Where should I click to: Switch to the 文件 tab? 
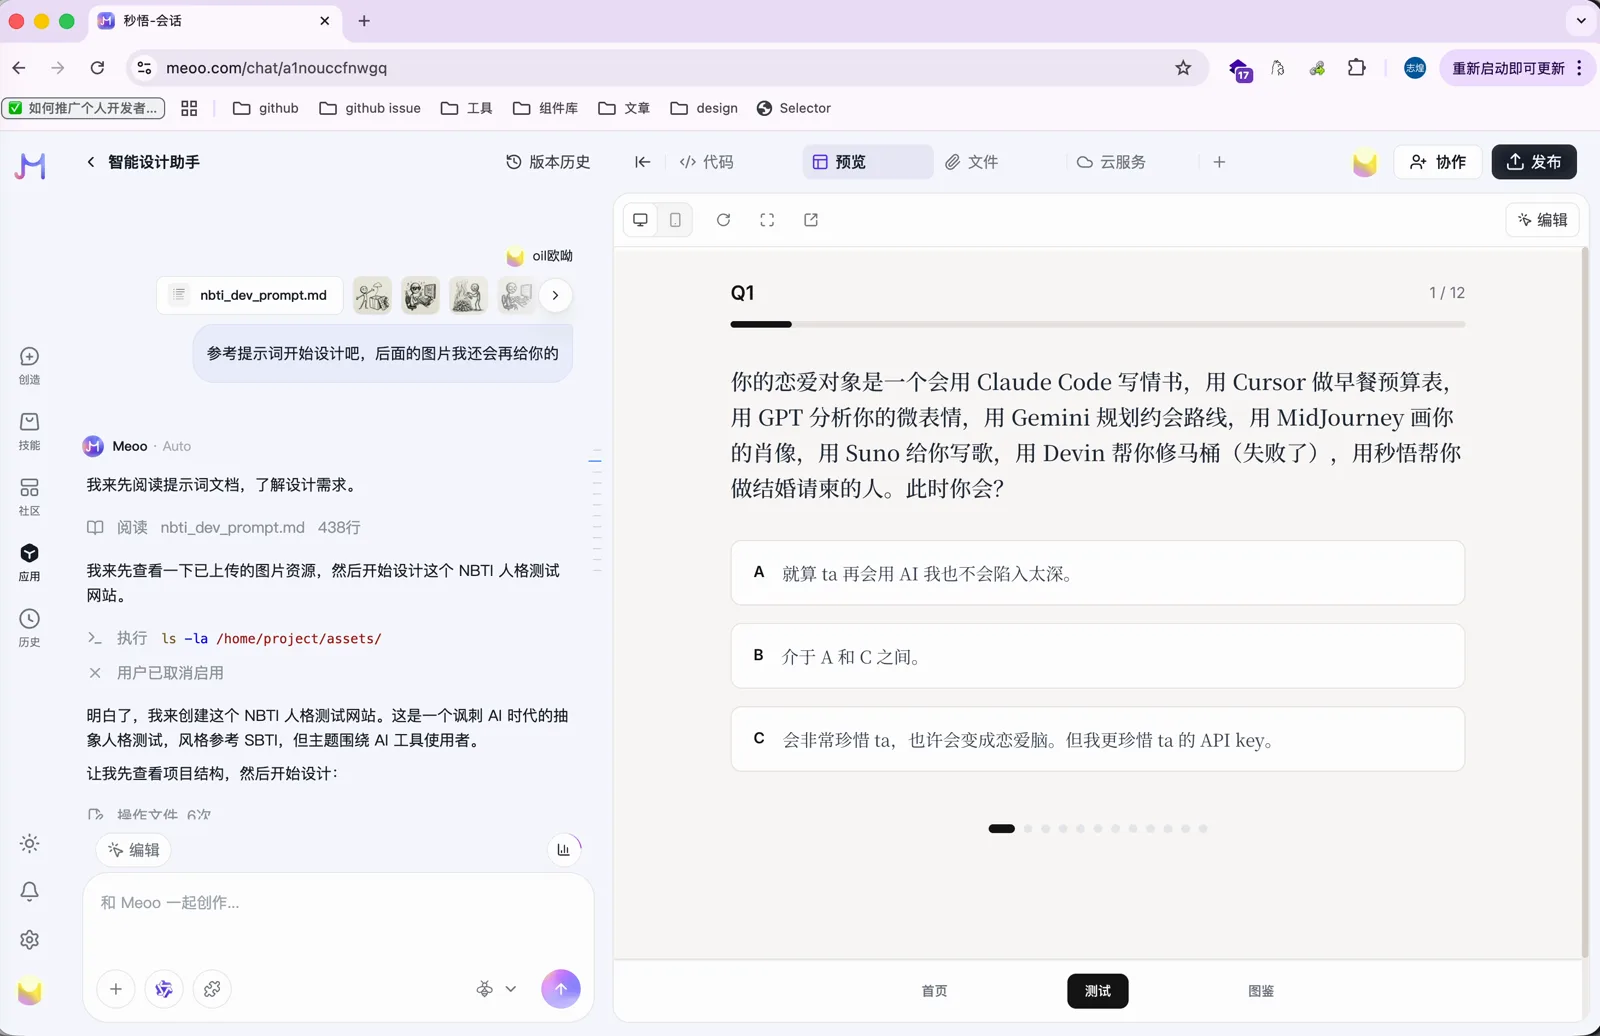(x=971, y=162)
